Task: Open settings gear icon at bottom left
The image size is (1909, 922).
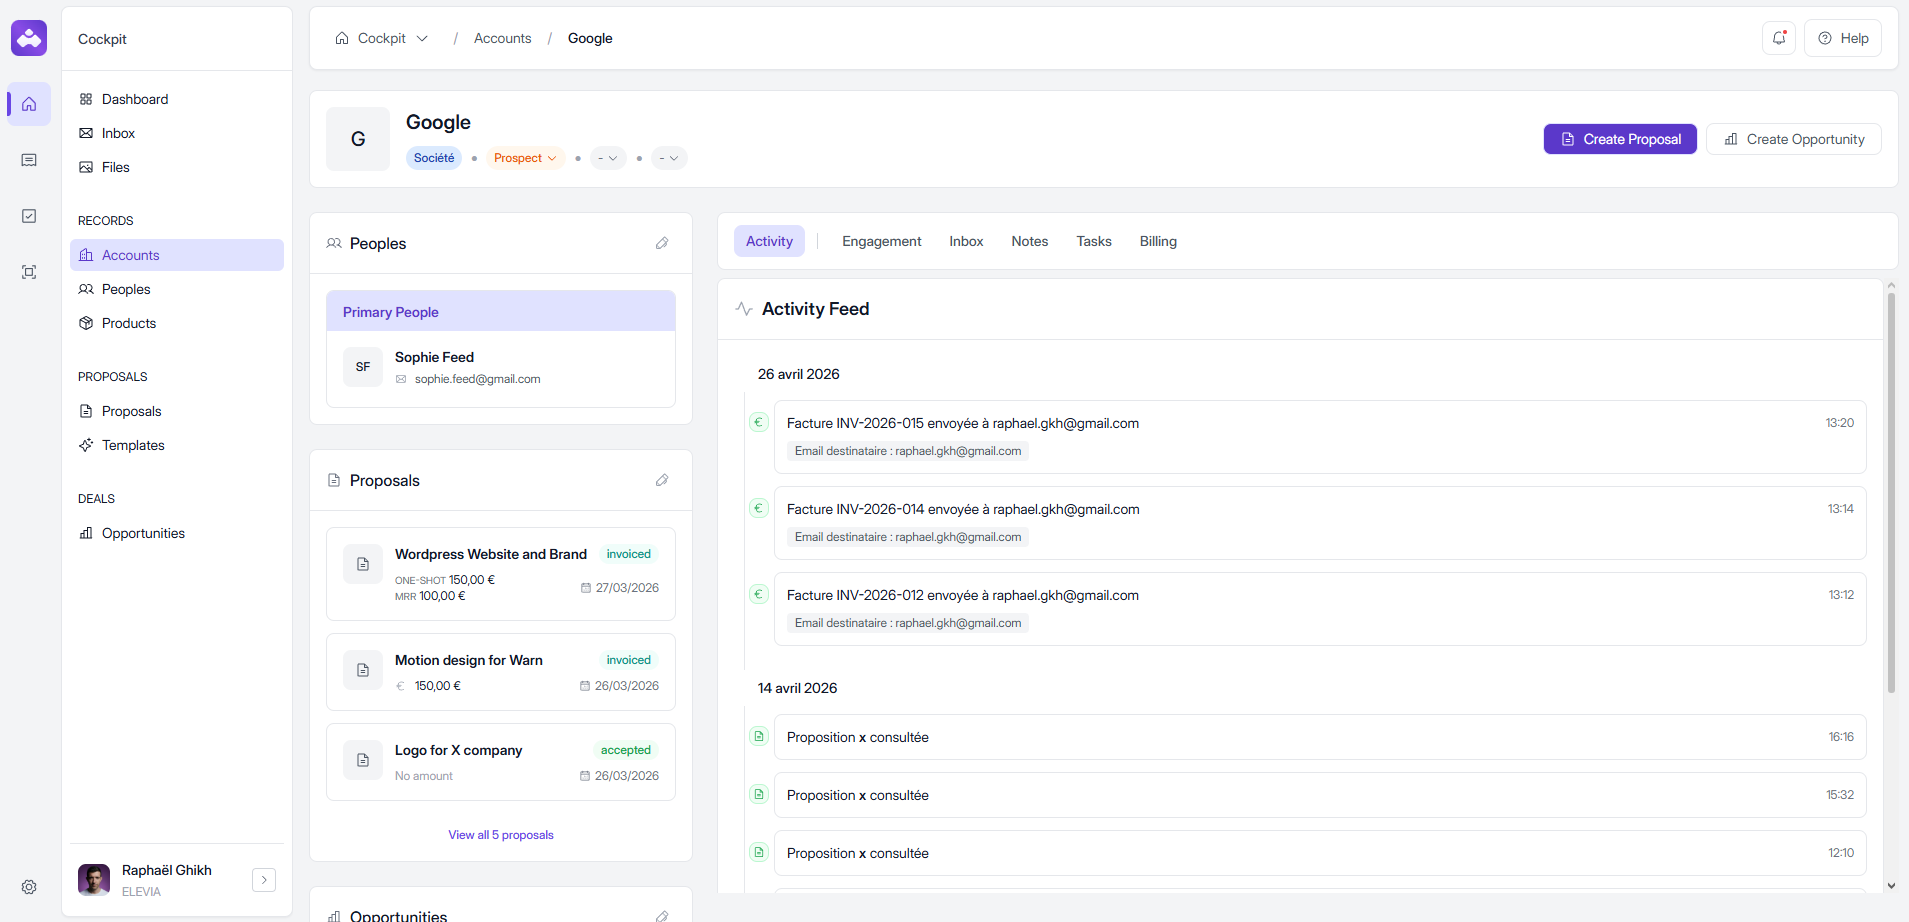Action: pyautogui.click(x=29, y=887)
